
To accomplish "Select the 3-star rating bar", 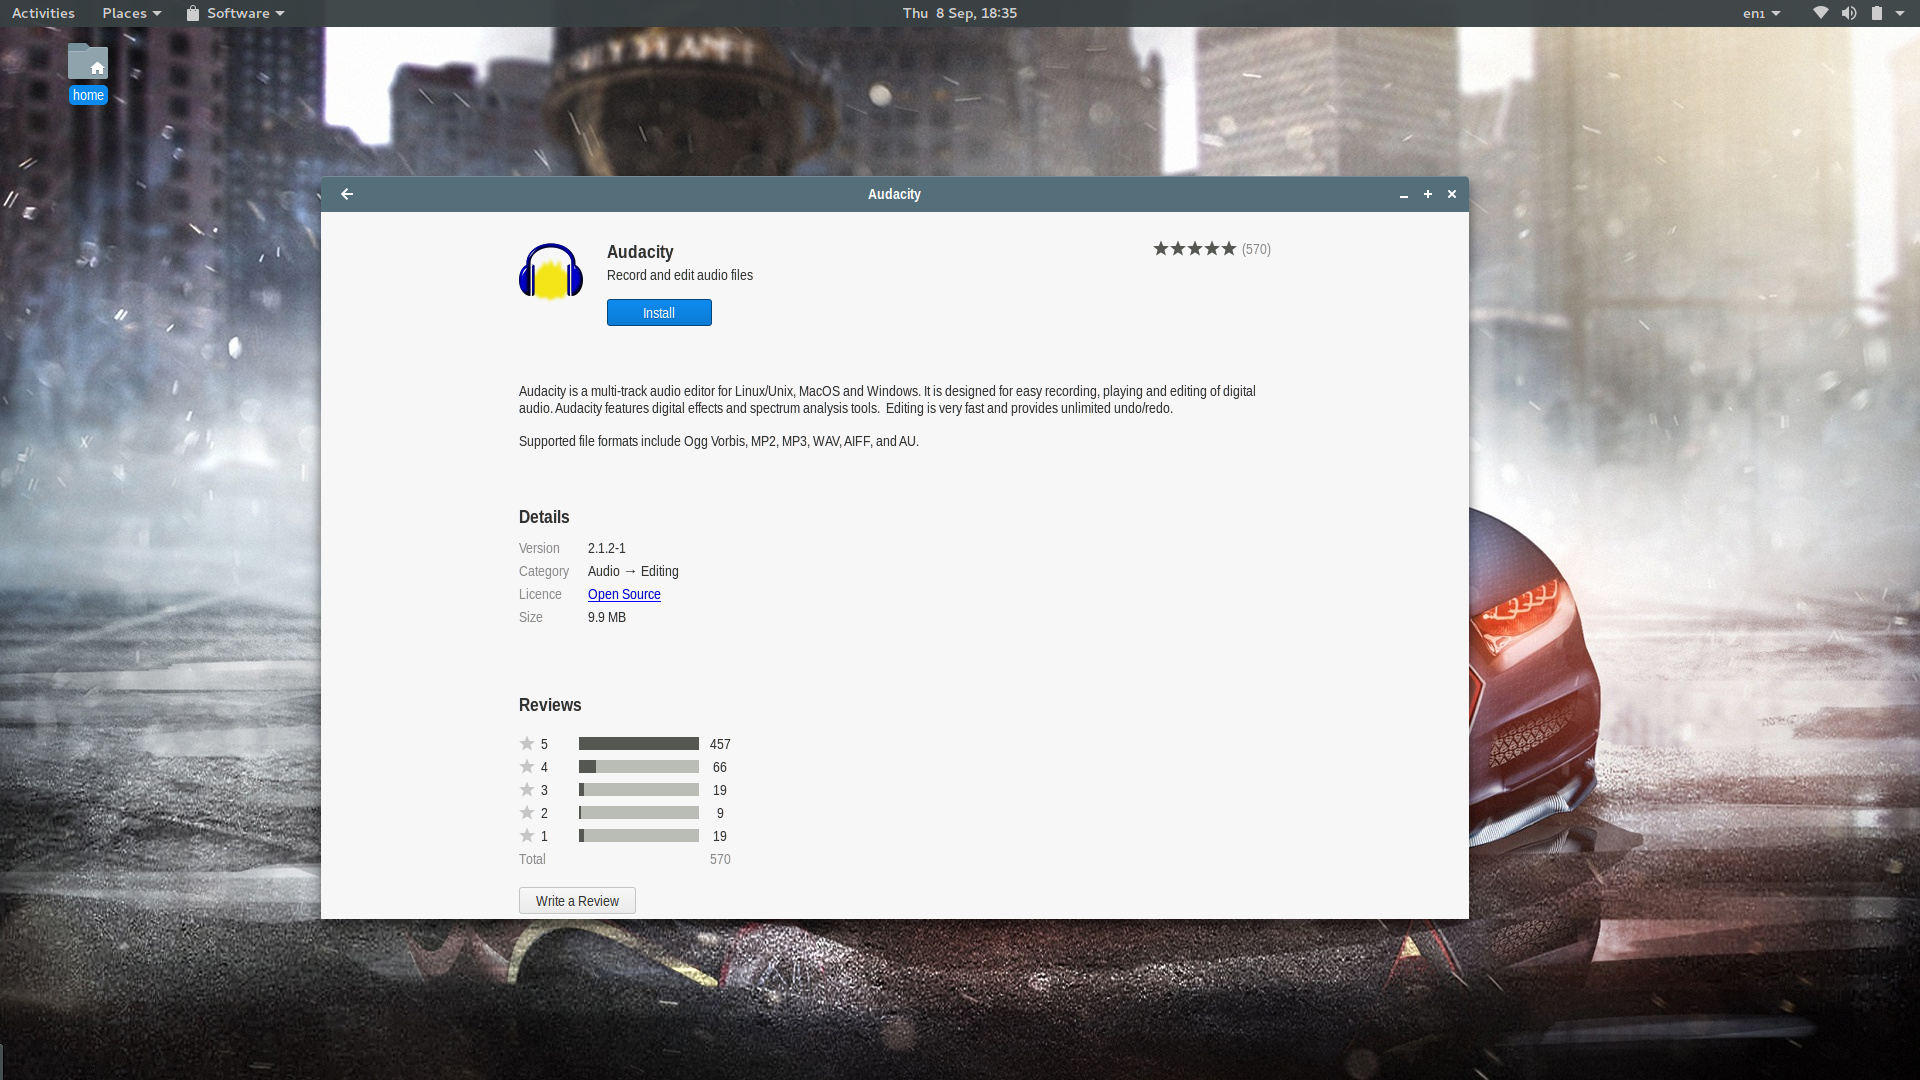I will pos(639,790).
